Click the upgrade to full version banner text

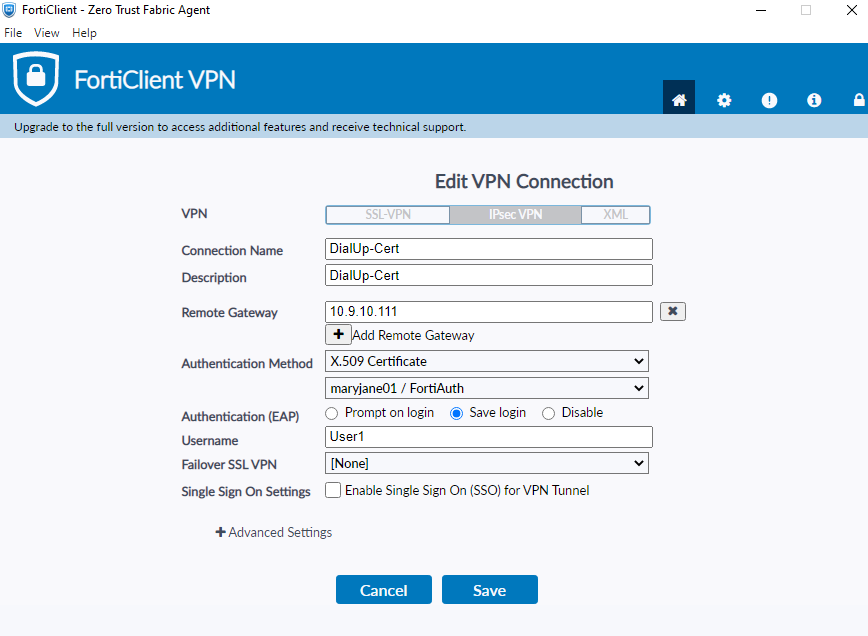(x=240, y=127)
